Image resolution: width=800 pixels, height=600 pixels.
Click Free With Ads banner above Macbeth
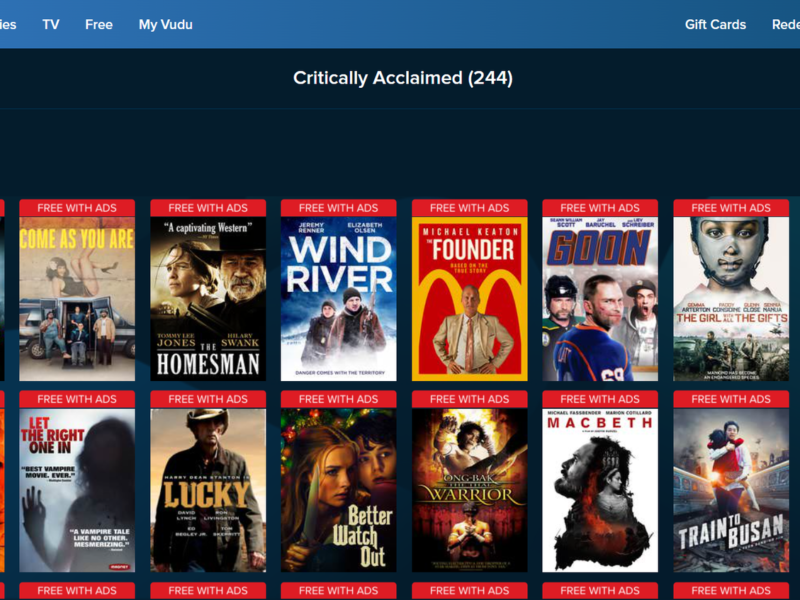[x=600, y=399]
